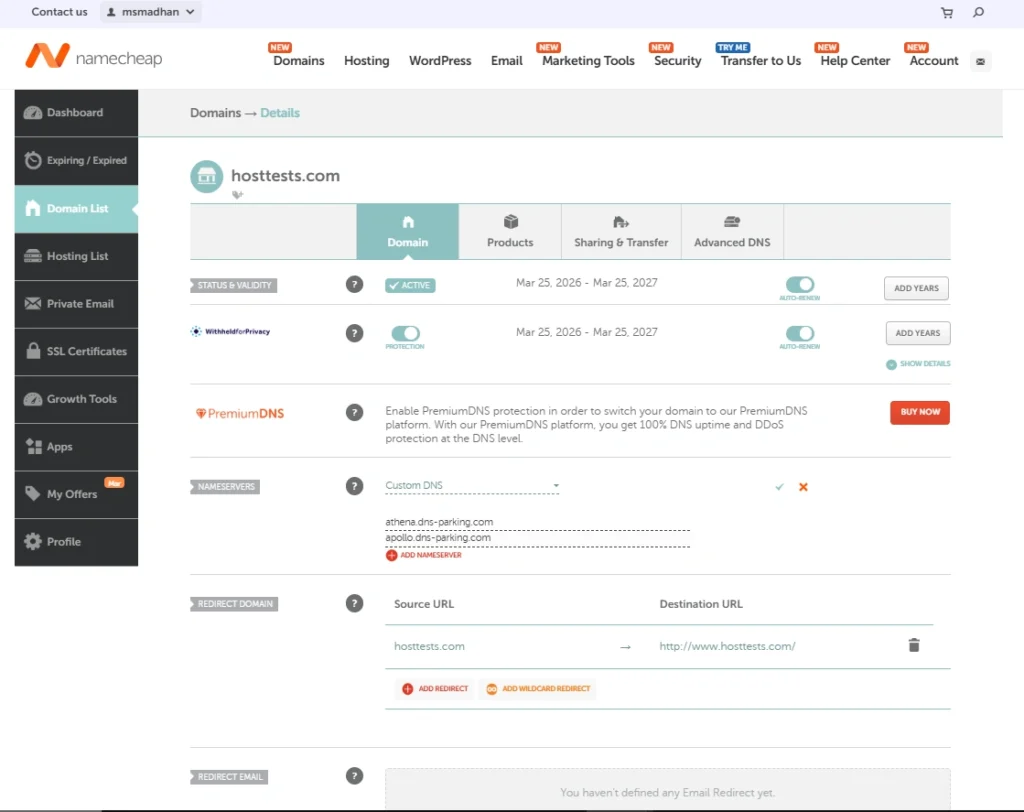Click the Nameservers help question mark icon
Screen dimensions: 1024x812
(354, 486)
